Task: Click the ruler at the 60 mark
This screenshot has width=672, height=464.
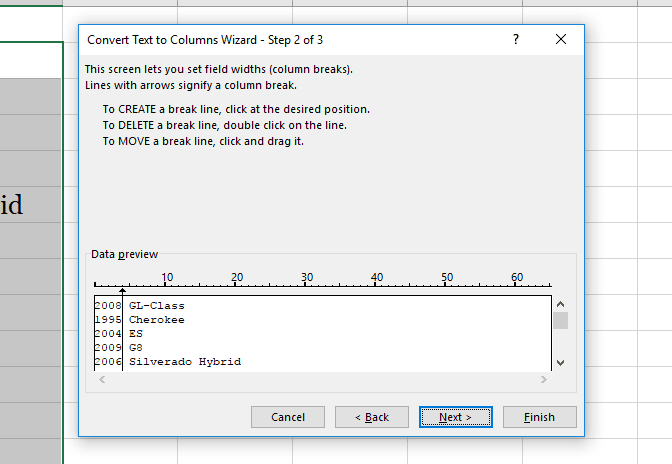Action: click(517, 284)
